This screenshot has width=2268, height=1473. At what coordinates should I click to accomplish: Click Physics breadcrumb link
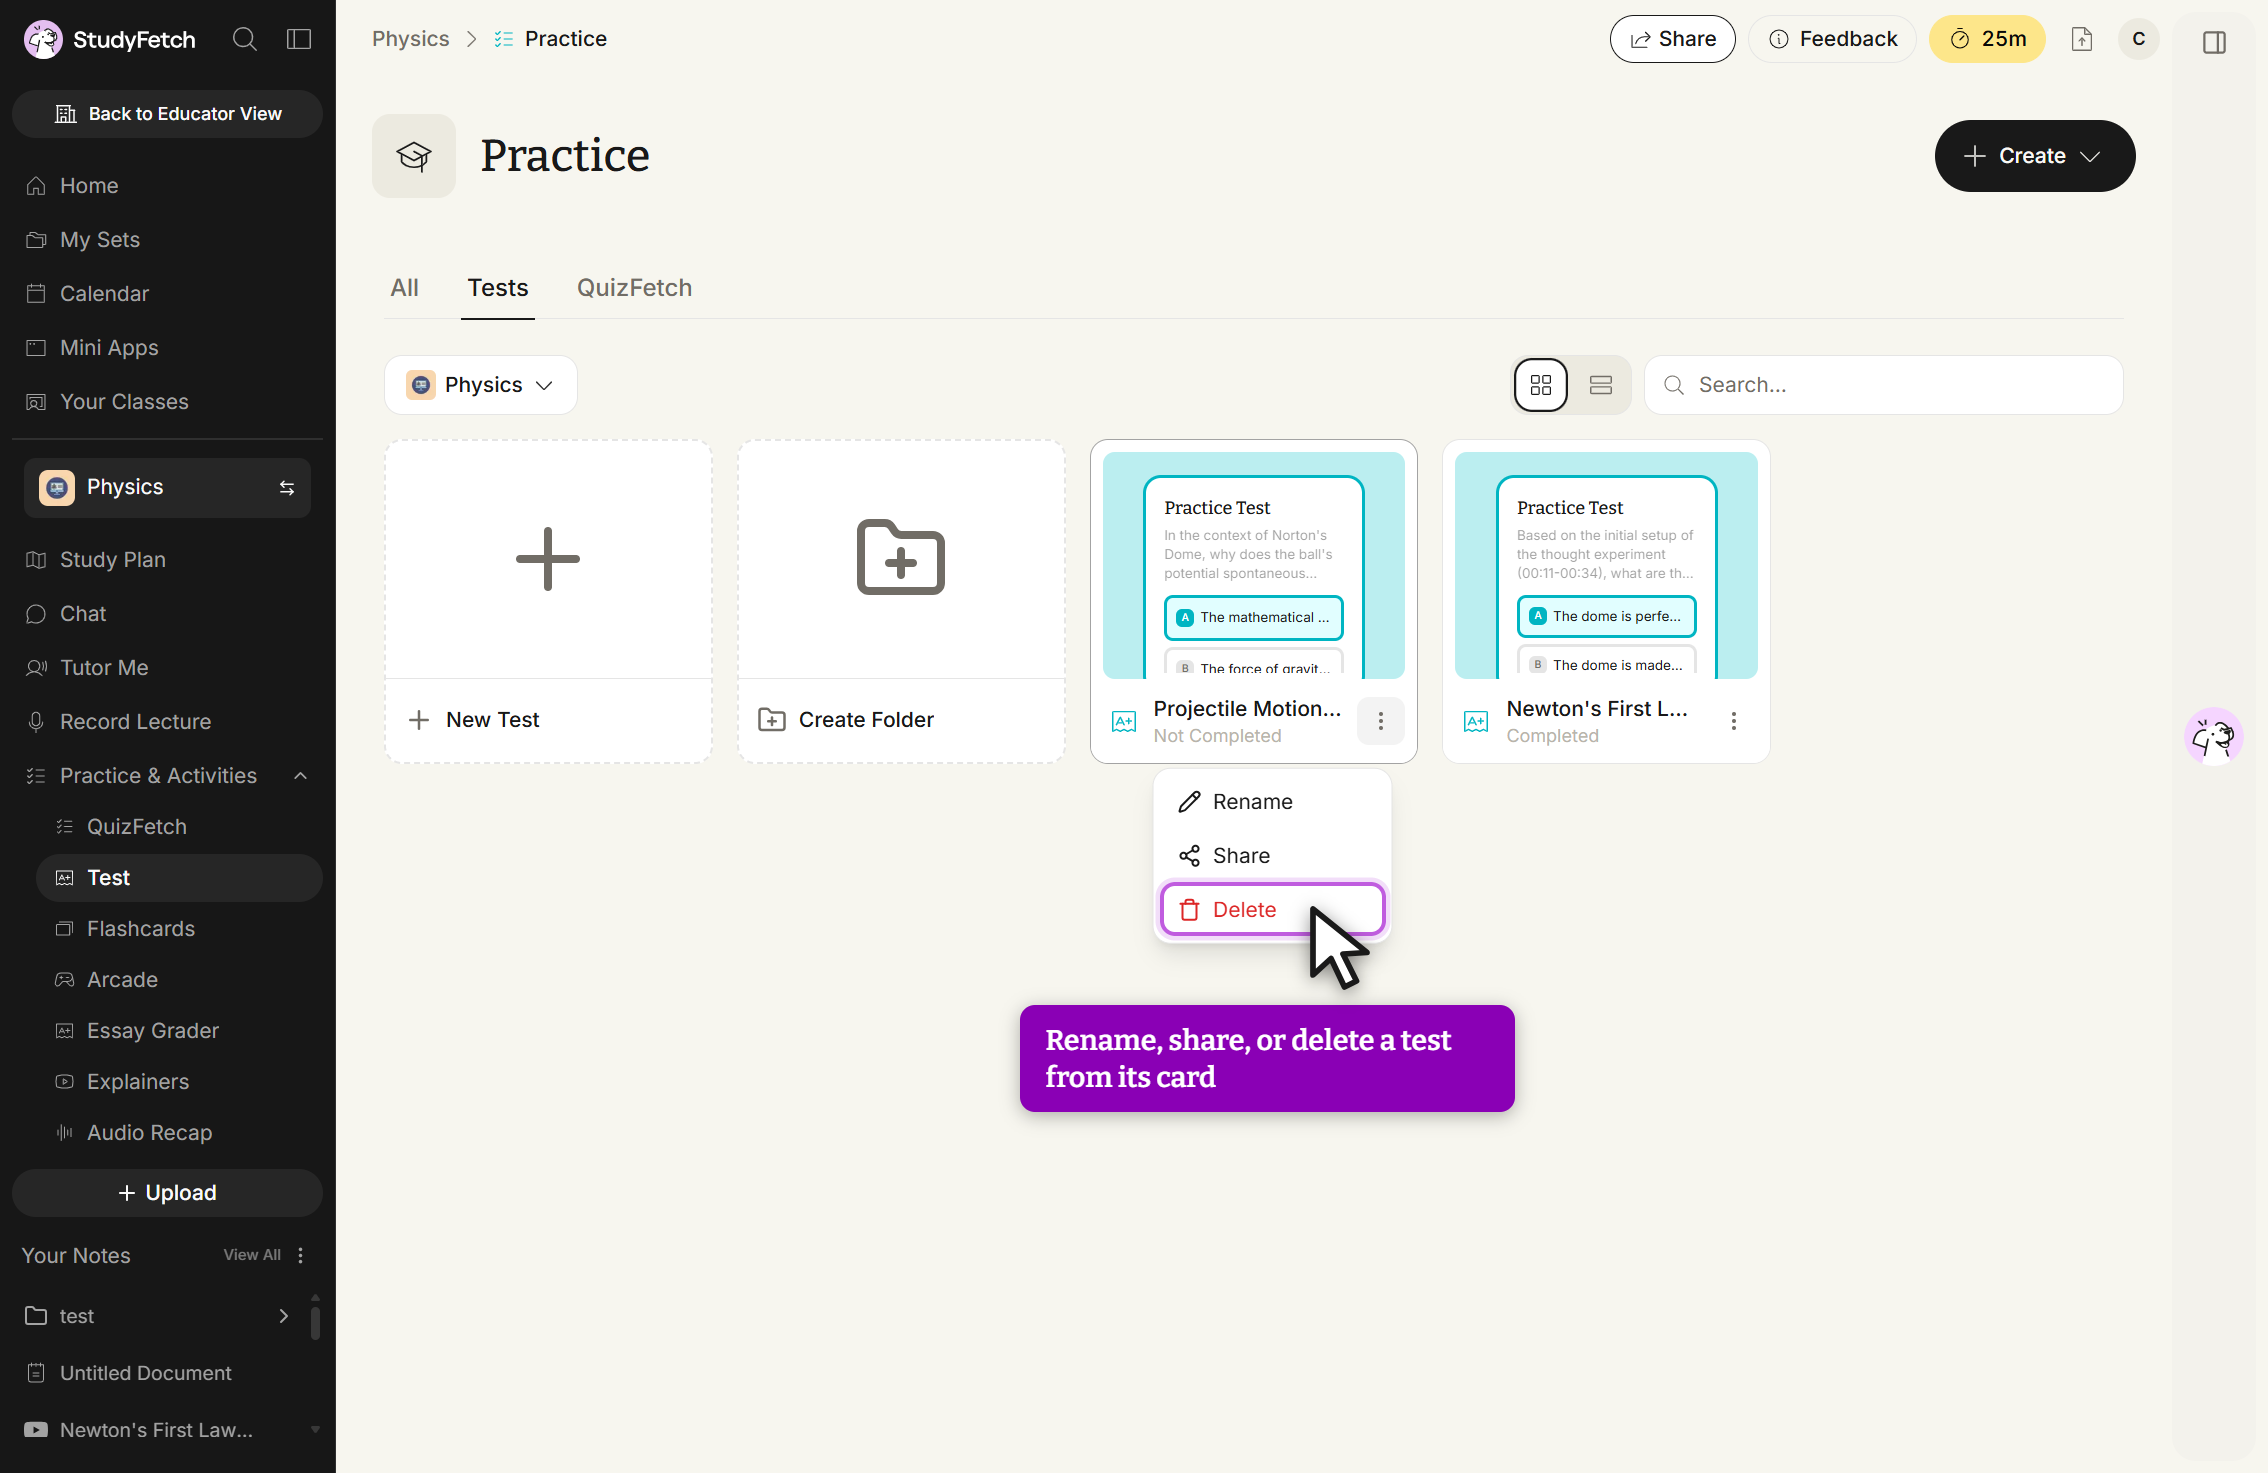click(411, 39)
